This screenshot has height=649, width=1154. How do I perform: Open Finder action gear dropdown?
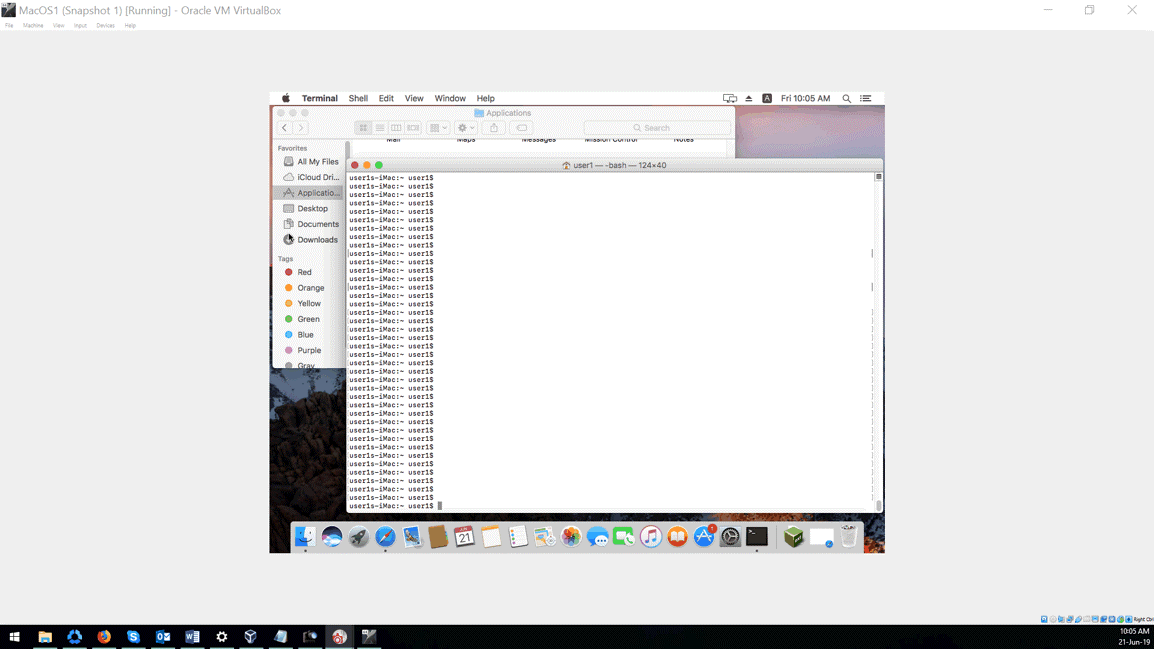pyautogui.click(x=466, y=128)
